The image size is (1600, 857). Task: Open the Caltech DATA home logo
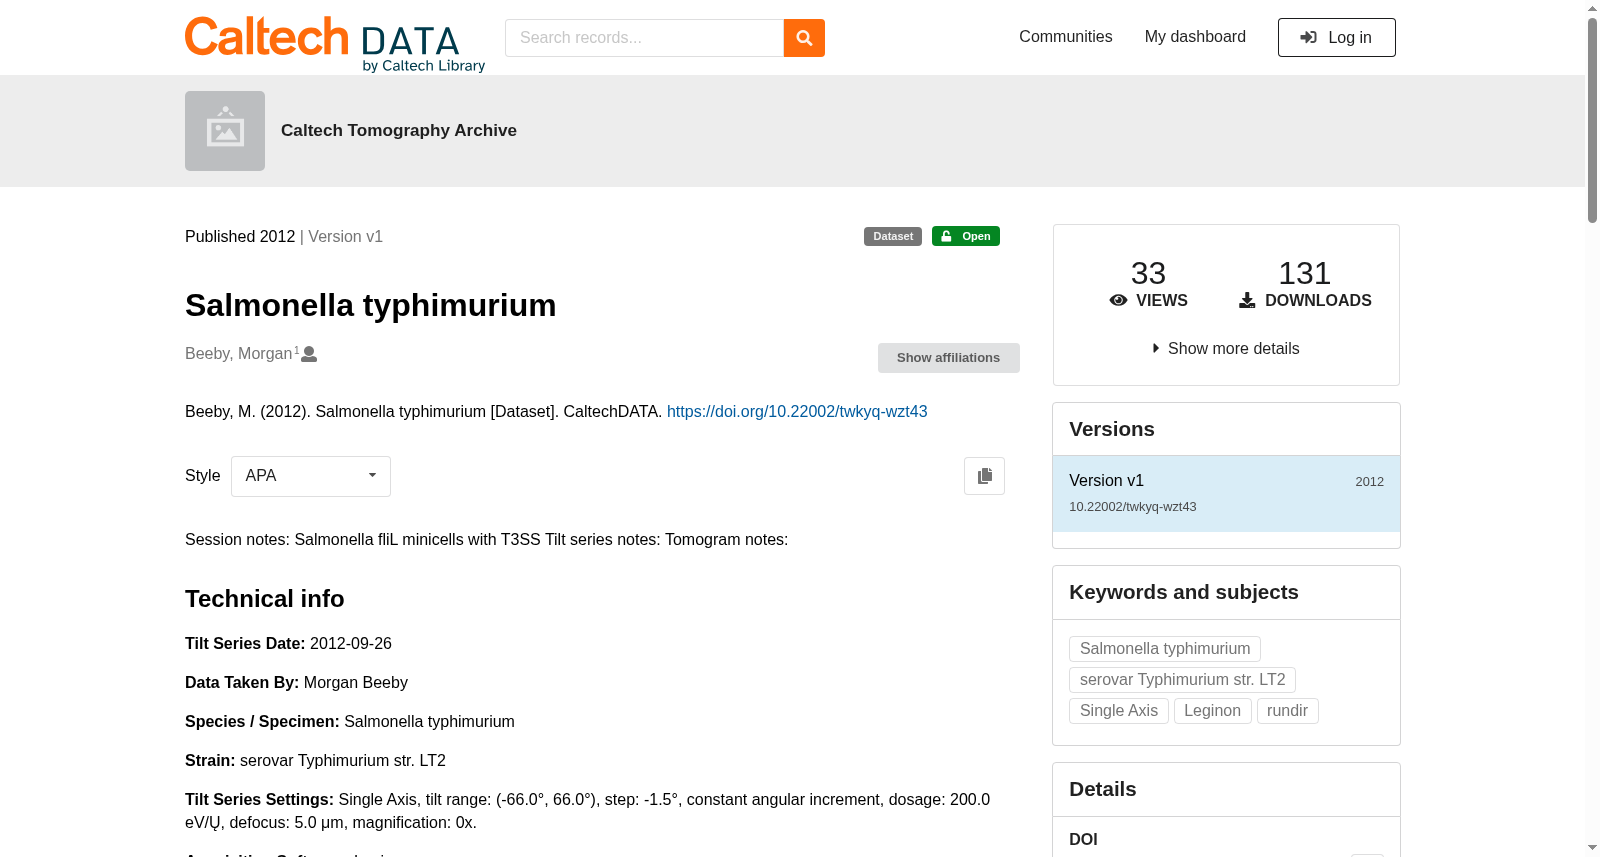[x=335, y=44]
